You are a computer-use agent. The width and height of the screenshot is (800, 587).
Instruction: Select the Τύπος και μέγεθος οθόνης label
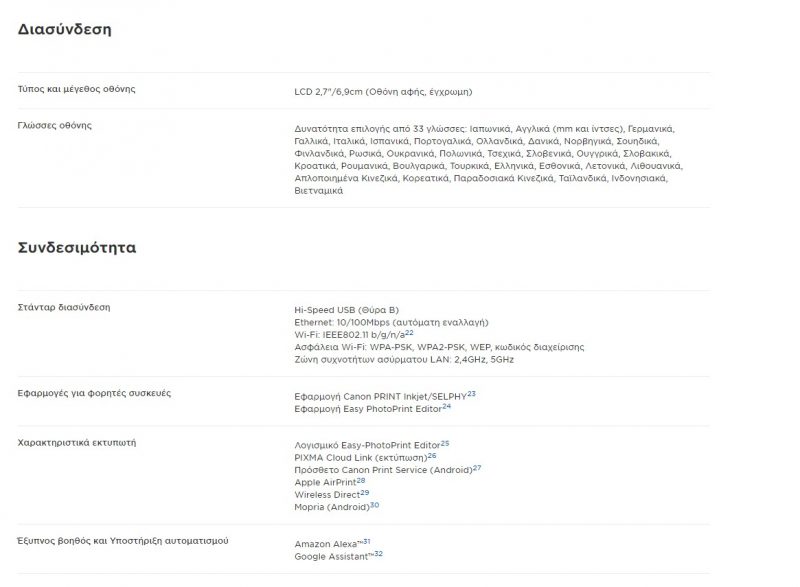(77, 89)
